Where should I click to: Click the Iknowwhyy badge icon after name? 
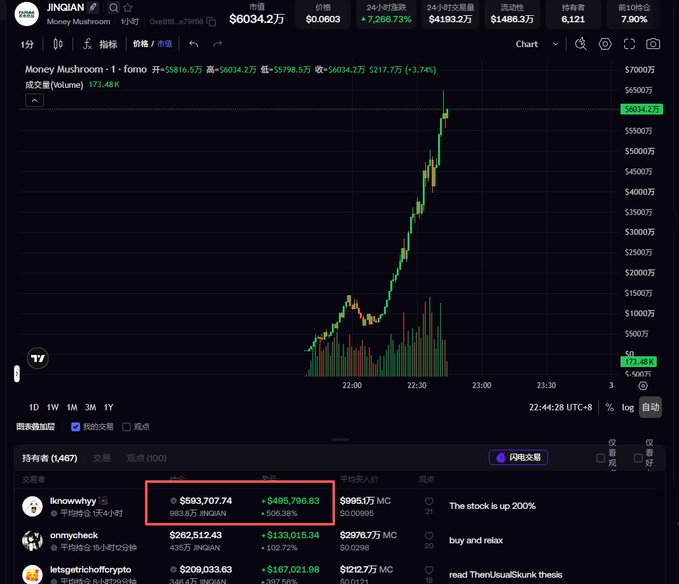coord(103,501)
